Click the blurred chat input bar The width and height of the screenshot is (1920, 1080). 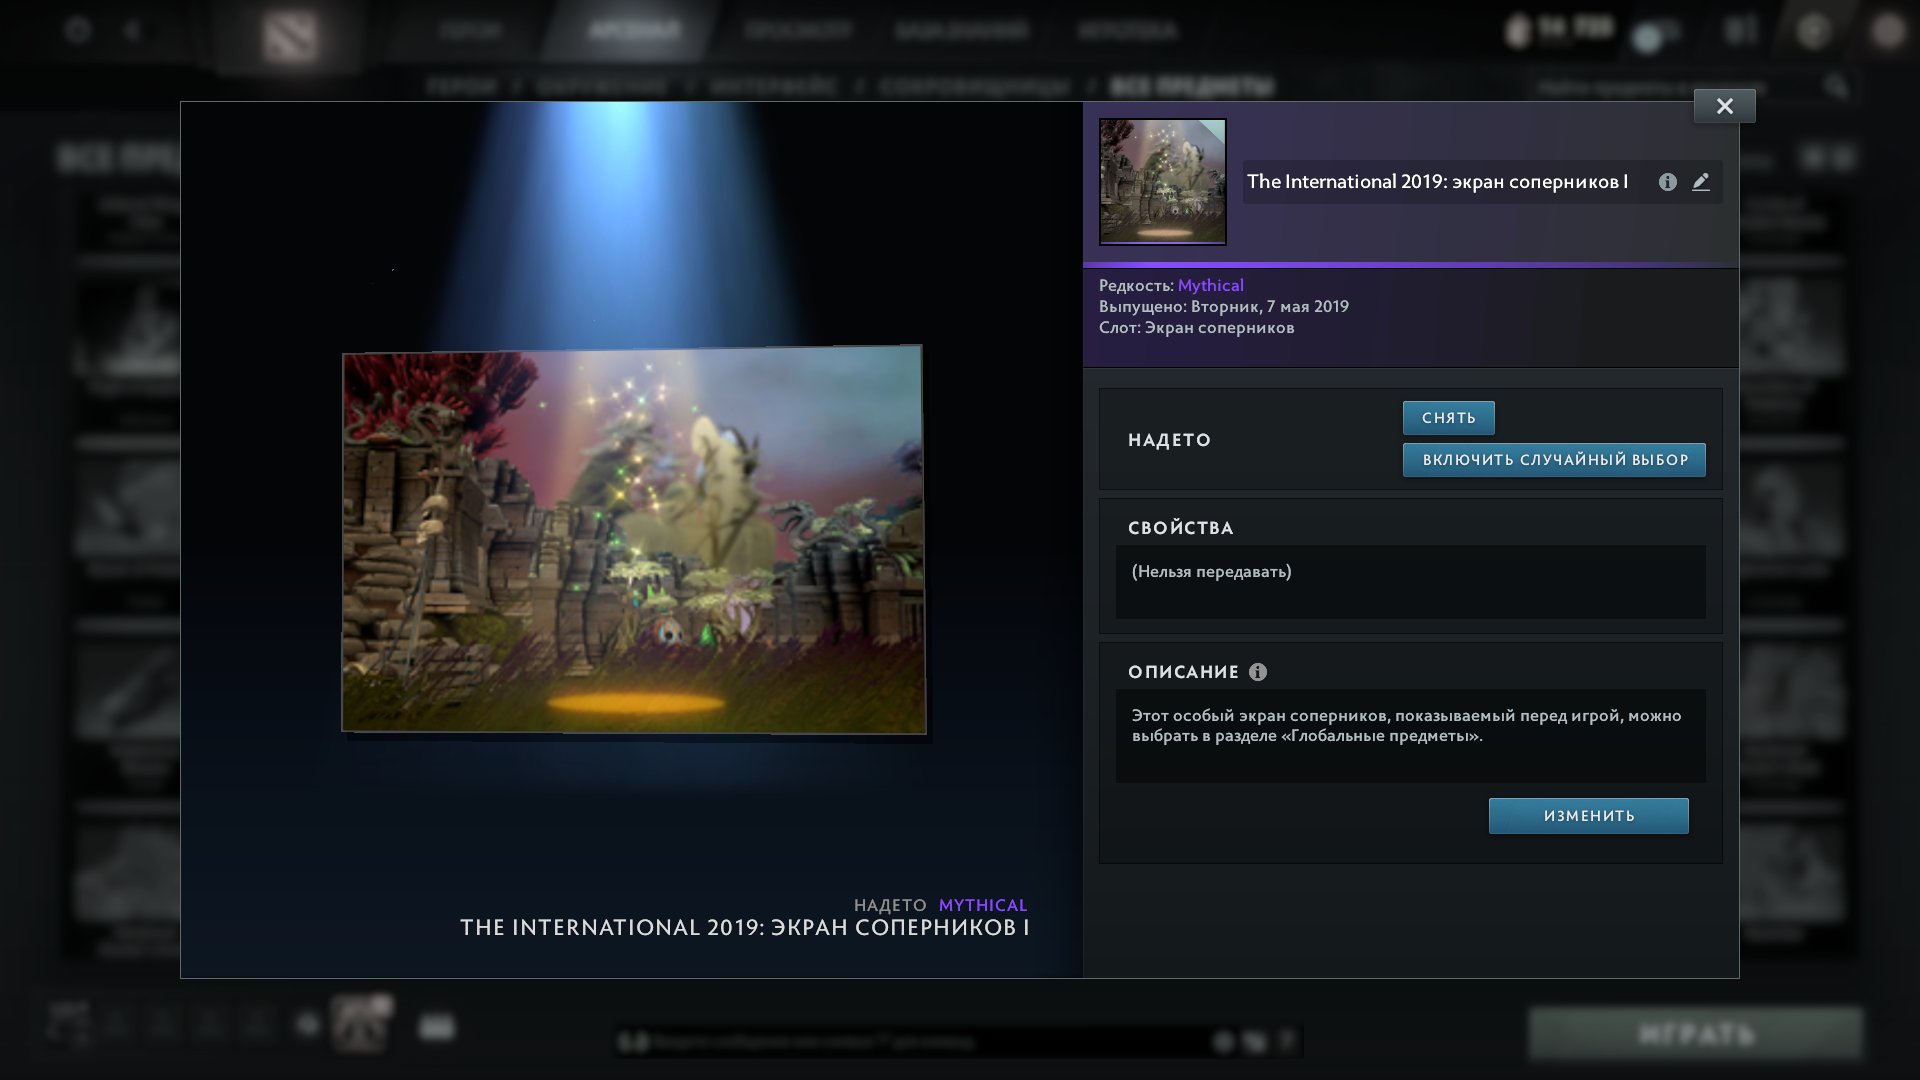click(958, 1042)
